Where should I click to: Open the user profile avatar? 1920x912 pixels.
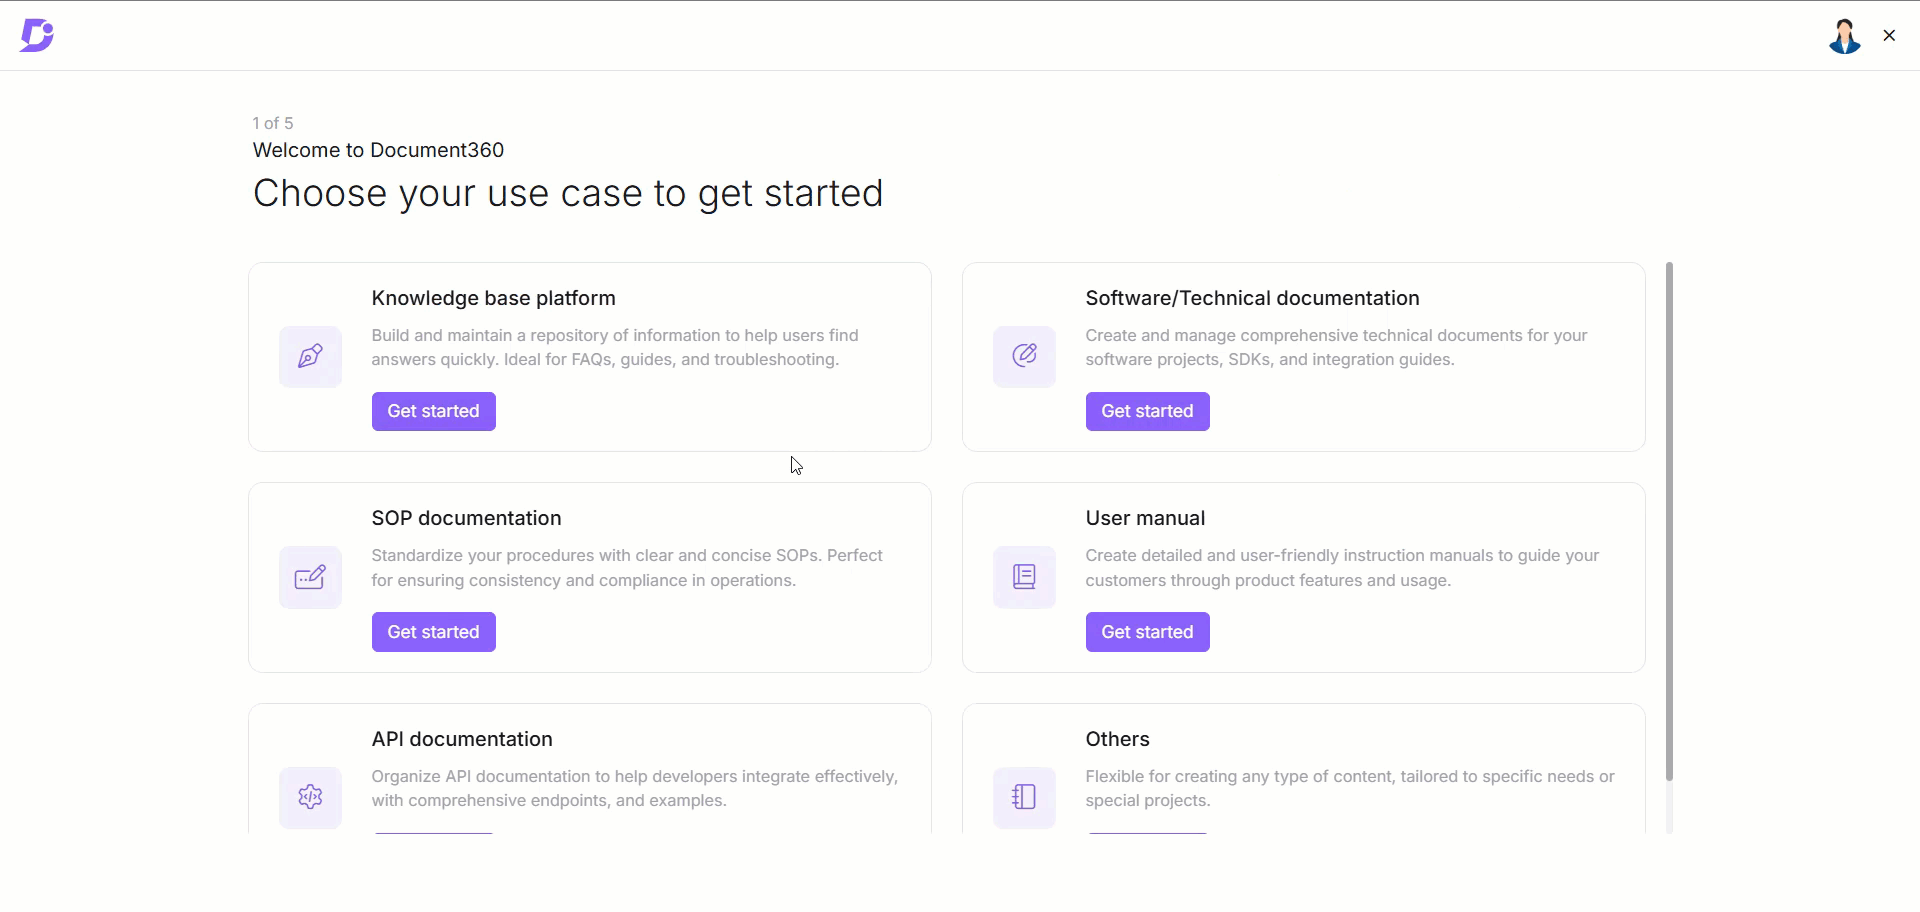coord(1844,36)
